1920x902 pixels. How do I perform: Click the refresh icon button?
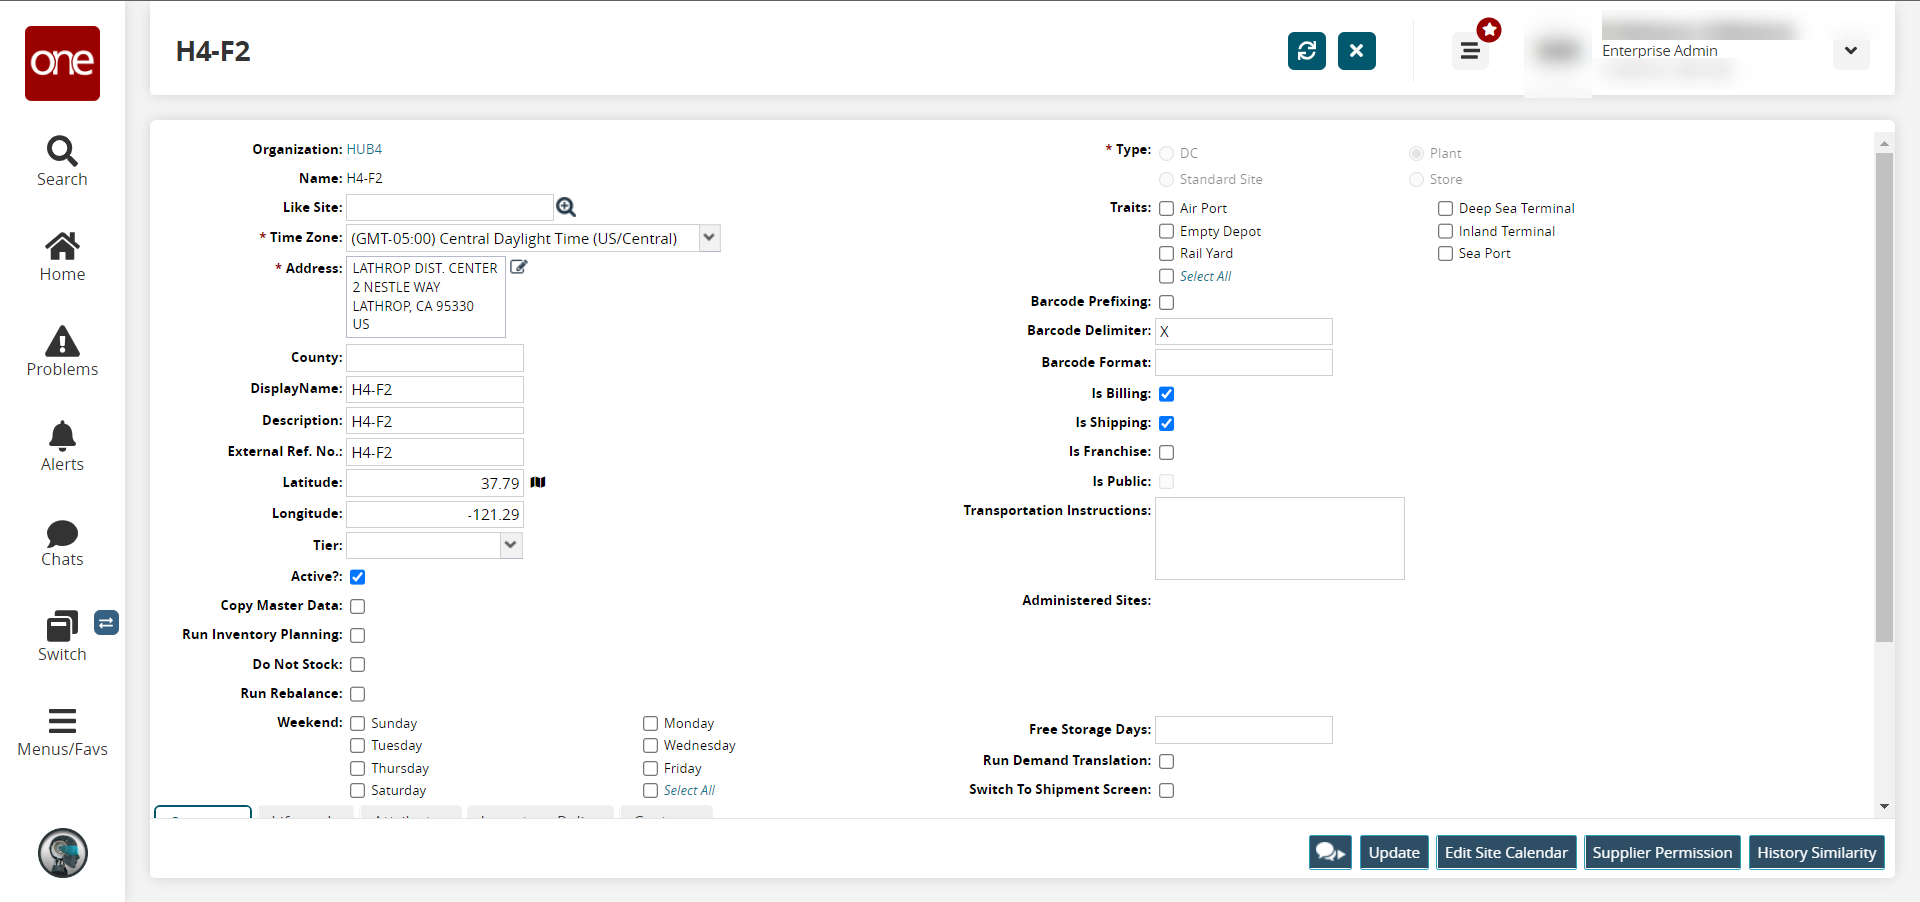pos(1306,51)
